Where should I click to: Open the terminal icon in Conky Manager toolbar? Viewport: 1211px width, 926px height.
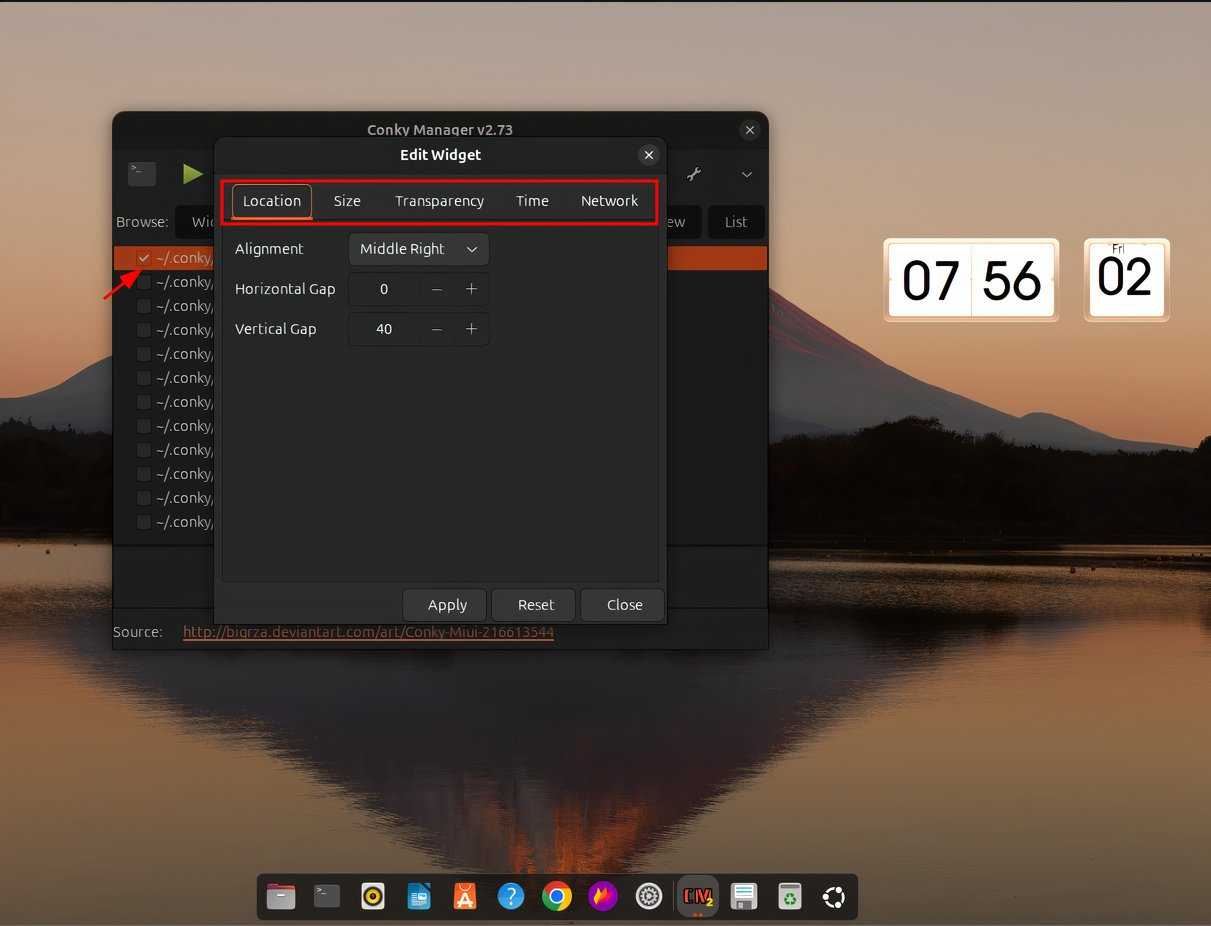pos(141,173)
